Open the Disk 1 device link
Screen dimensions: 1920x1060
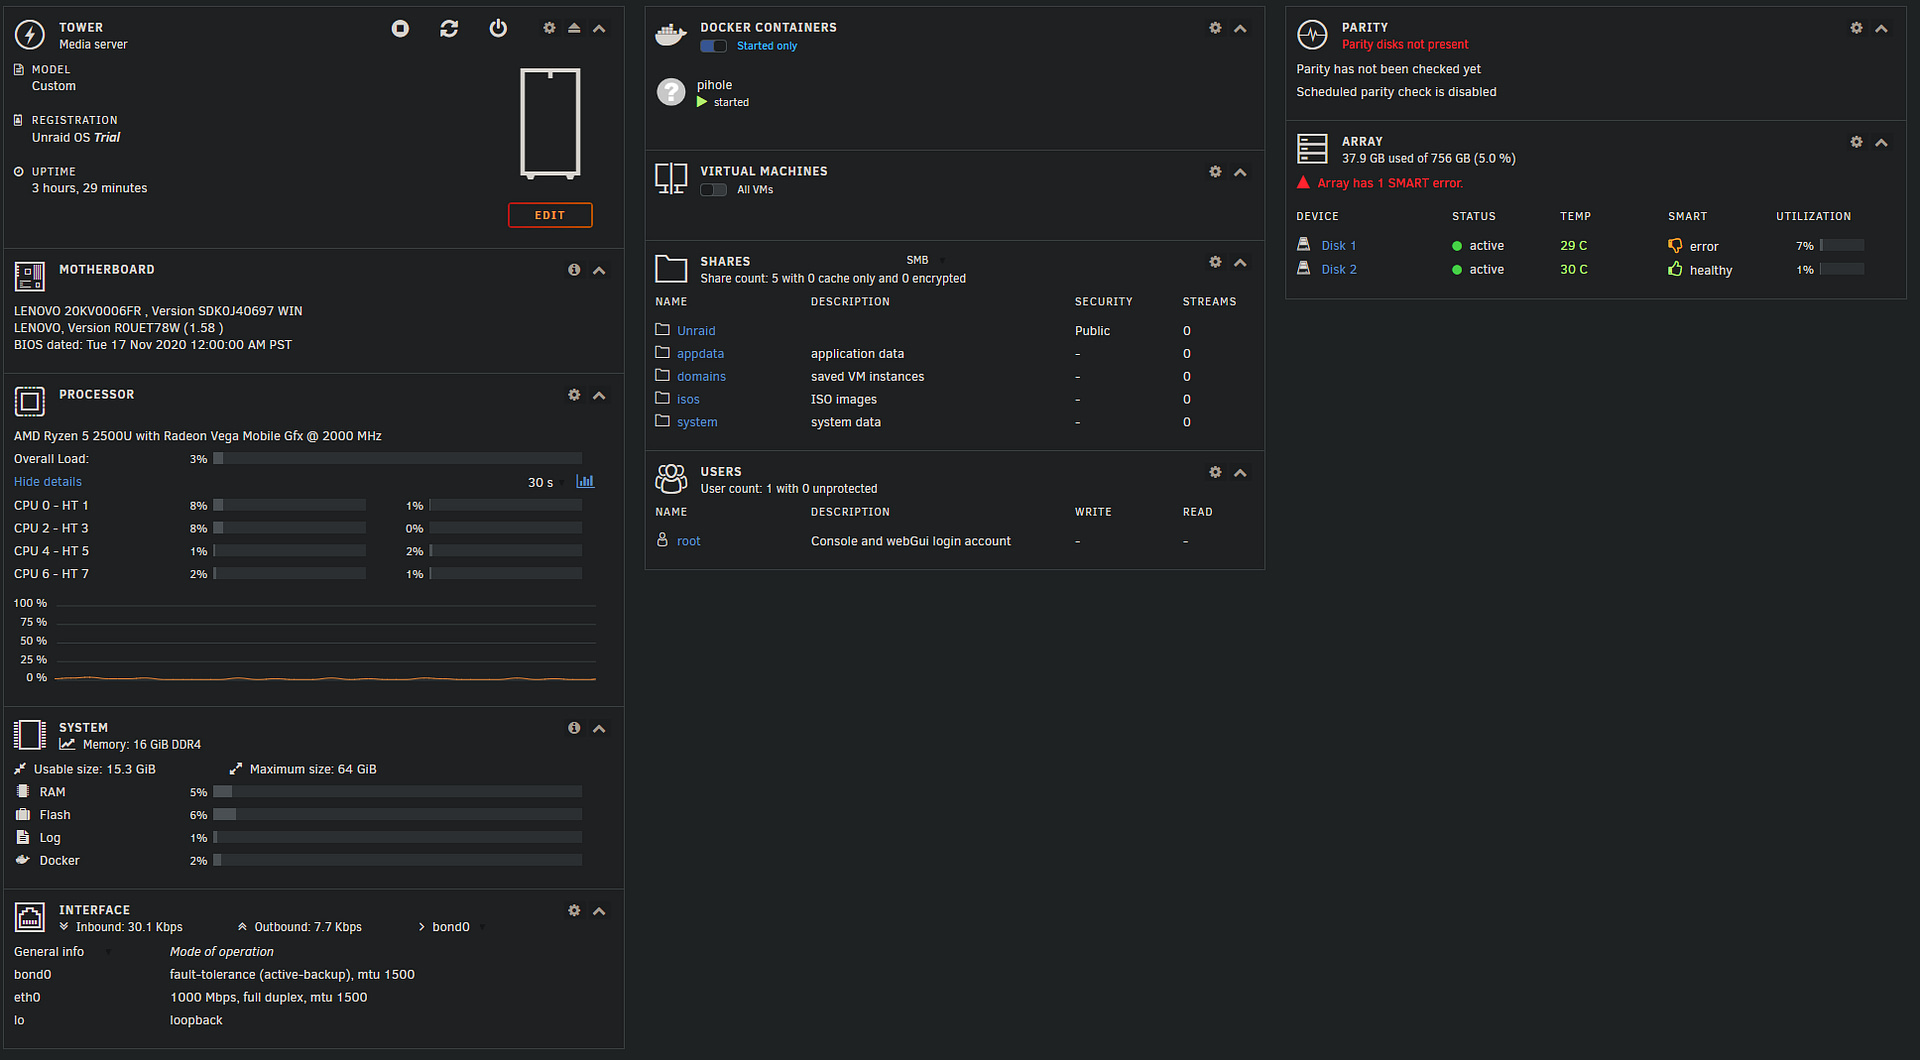(1338, 246)
